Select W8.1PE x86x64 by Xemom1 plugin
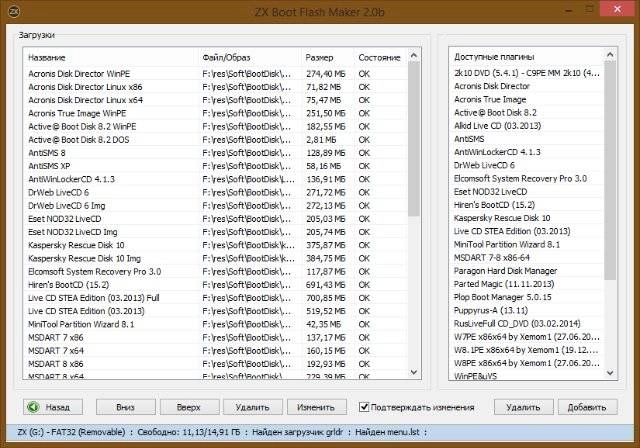The width and height of the screenshot is (640, 448). pyautogui.click(x=527, y=350)
